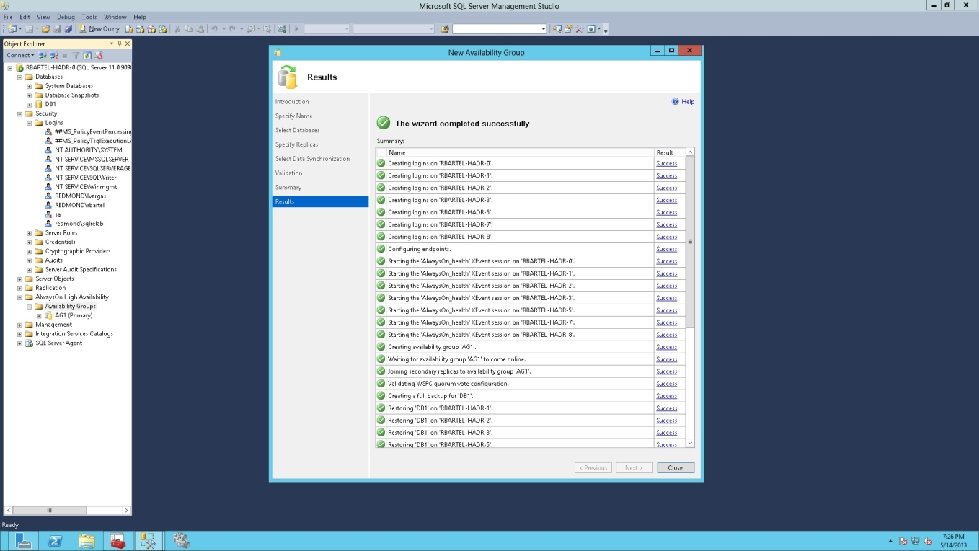Viewport: 979px width, 551px height.
Task: Select the SQL Server Agent node
Action: point(58,343)
